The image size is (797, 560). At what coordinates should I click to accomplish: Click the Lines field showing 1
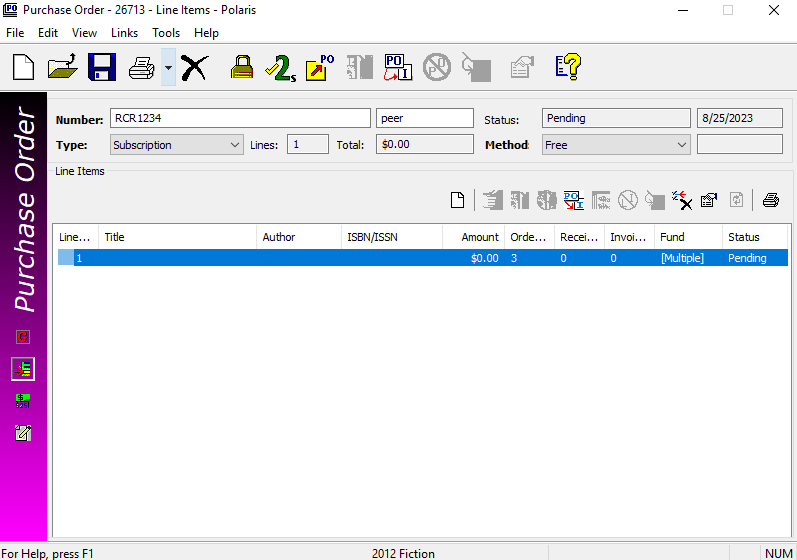coord(308,144)
